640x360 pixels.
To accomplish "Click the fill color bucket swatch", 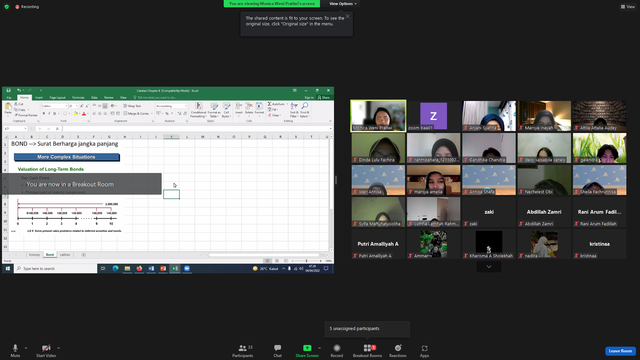I will pos(76,113).
